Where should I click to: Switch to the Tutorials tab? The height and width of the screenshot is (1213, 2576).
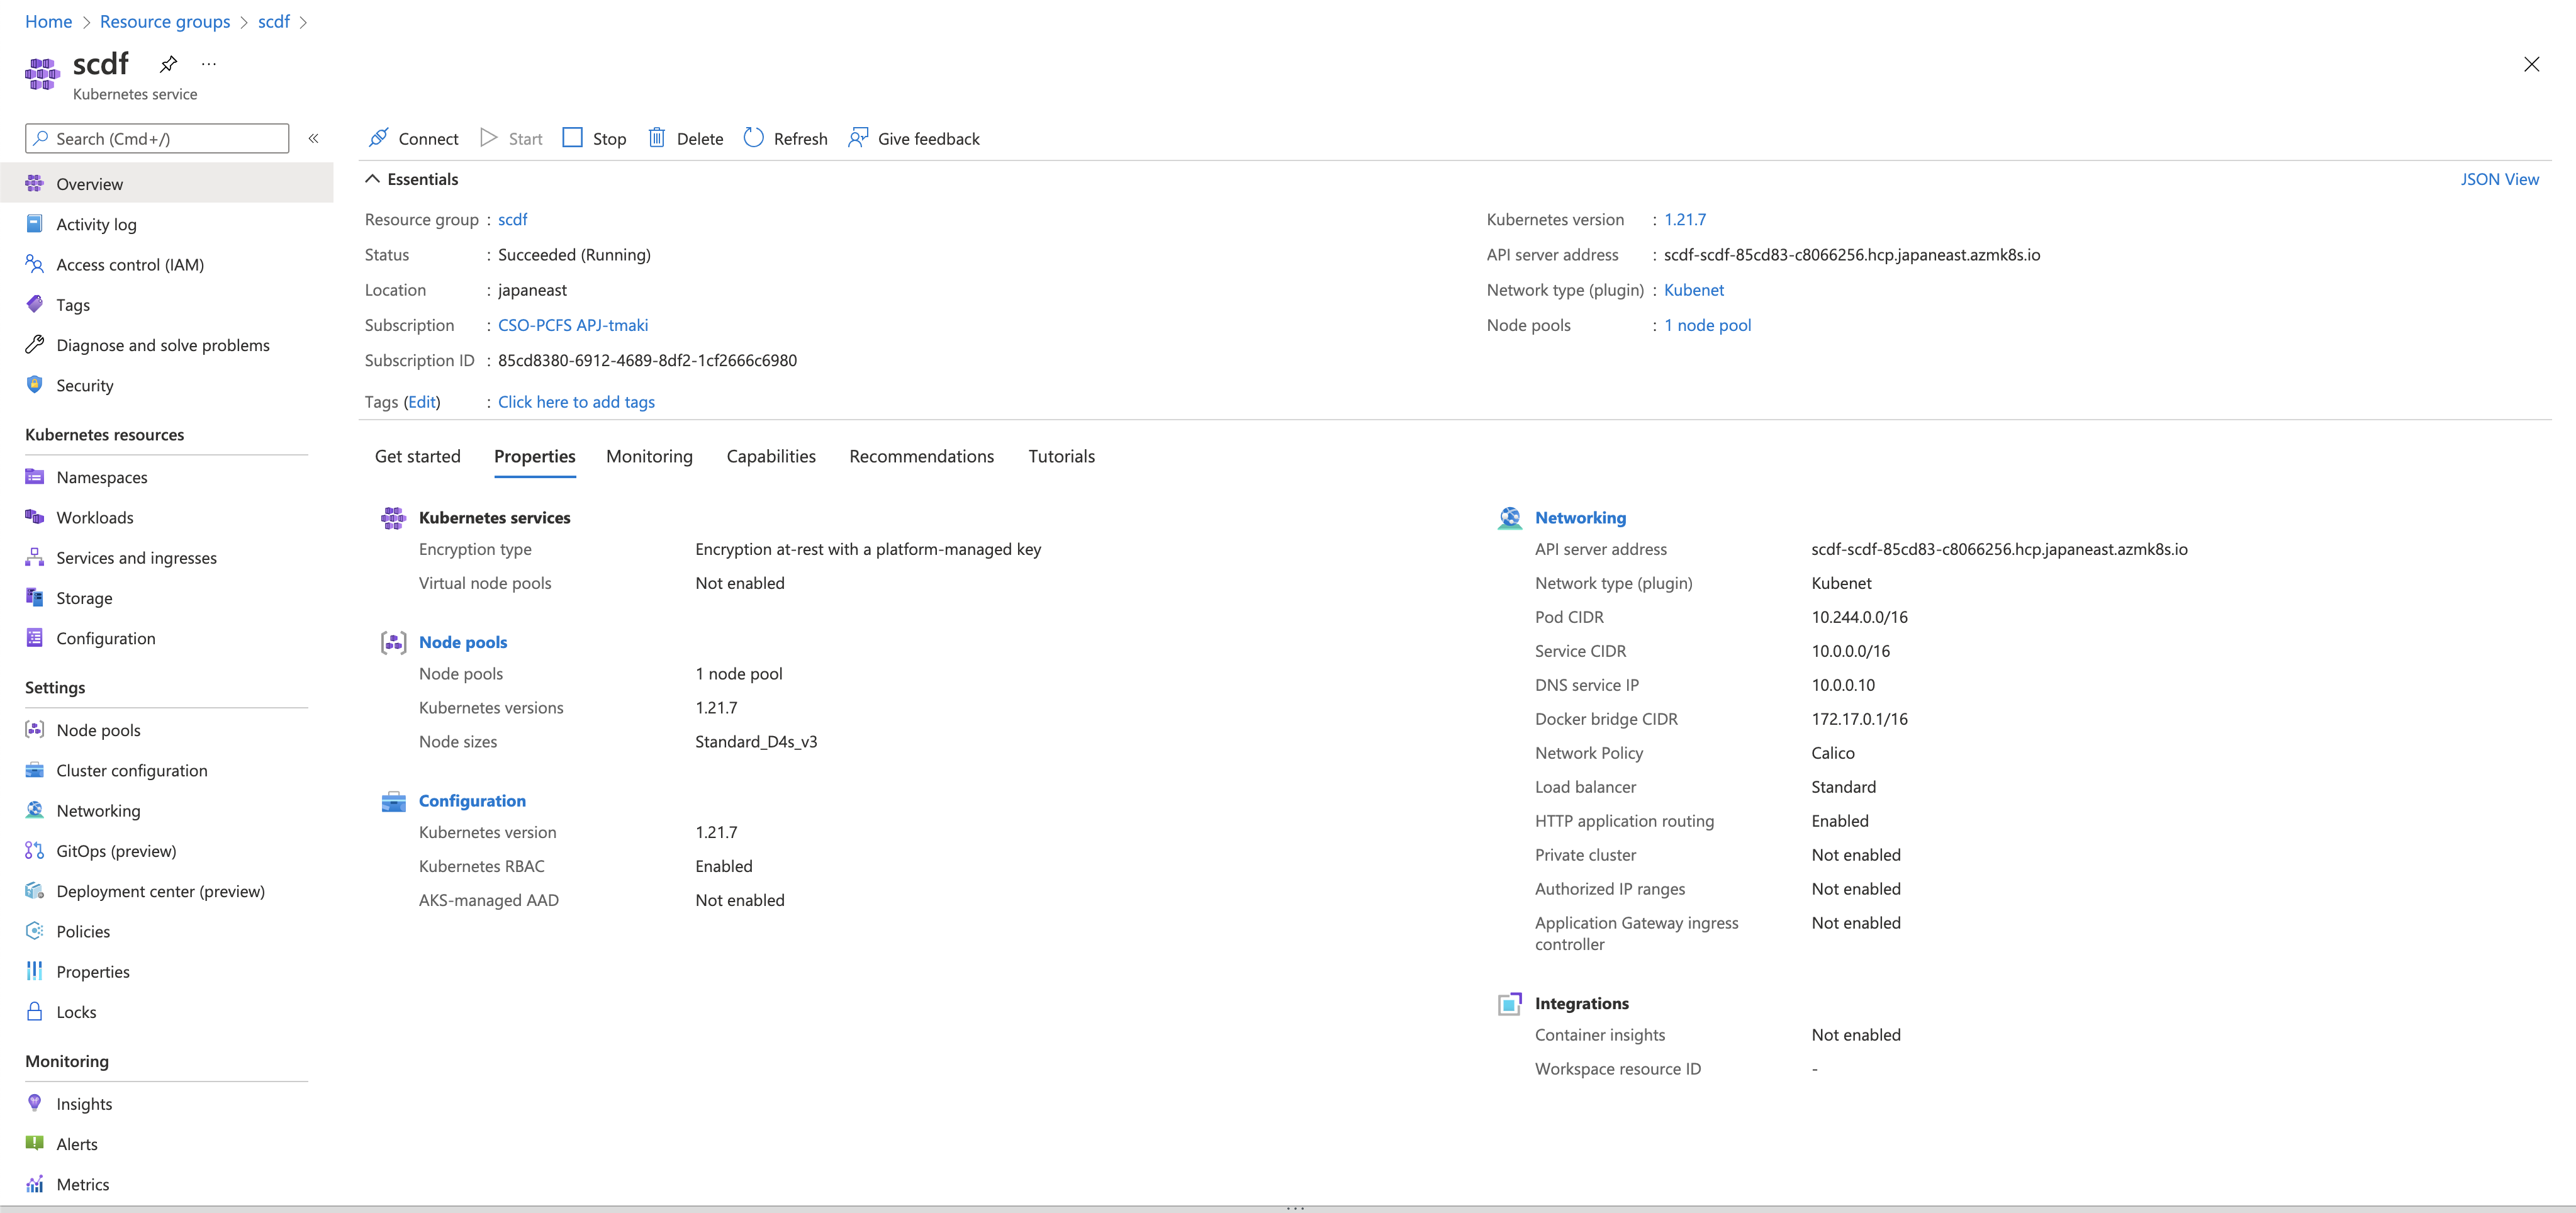[1062, 456]
